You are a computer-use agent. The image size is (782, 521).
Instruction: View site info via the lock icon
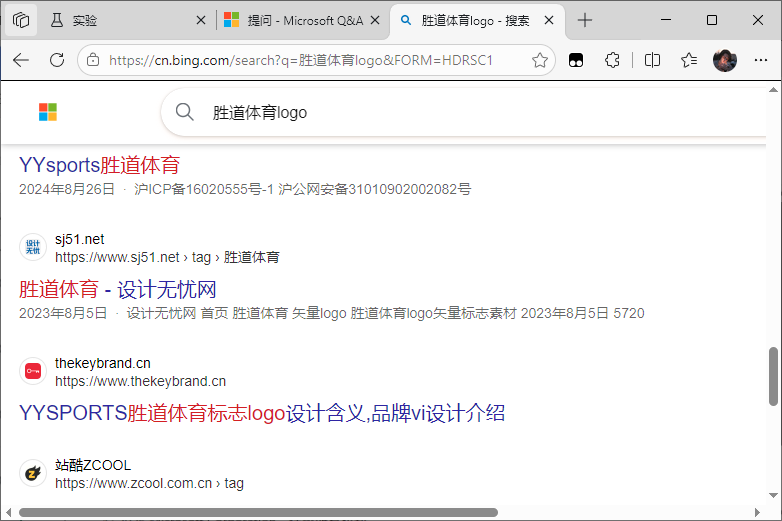(93, 60)
